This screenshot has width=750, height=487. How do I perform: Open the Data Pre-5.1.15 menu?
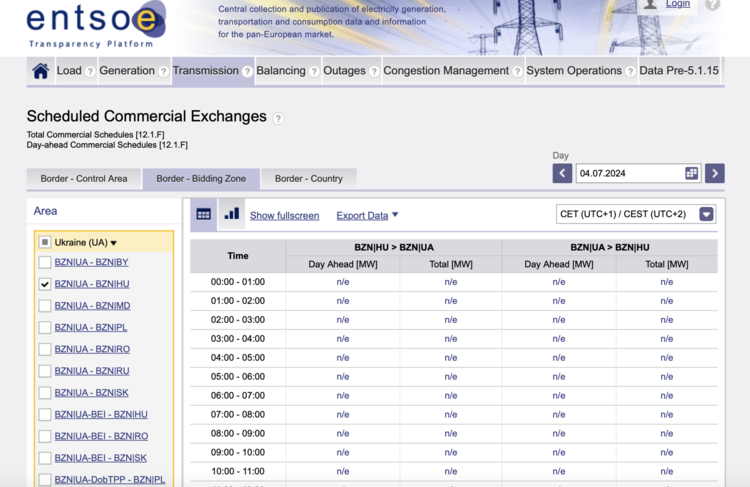tap(679, 71)
